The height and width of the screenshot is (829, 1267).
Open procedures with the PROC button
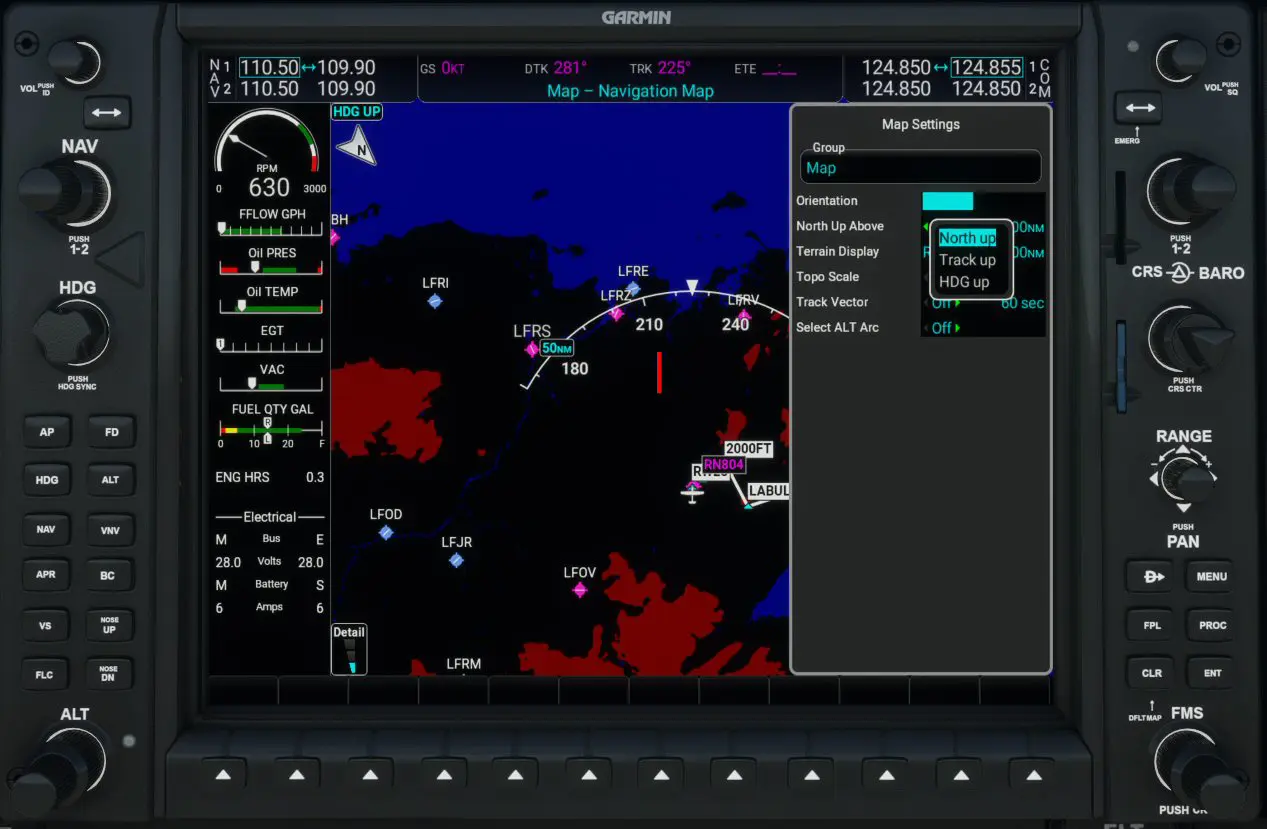tap(1212, 625)
